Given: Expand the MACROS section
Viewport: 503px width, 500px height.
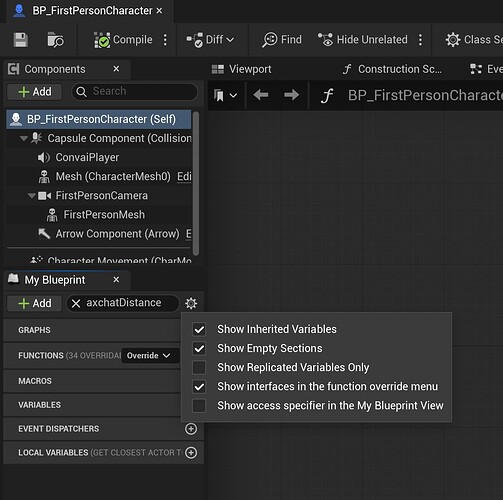Looking at the screenshot, I should tap(92, 381).
